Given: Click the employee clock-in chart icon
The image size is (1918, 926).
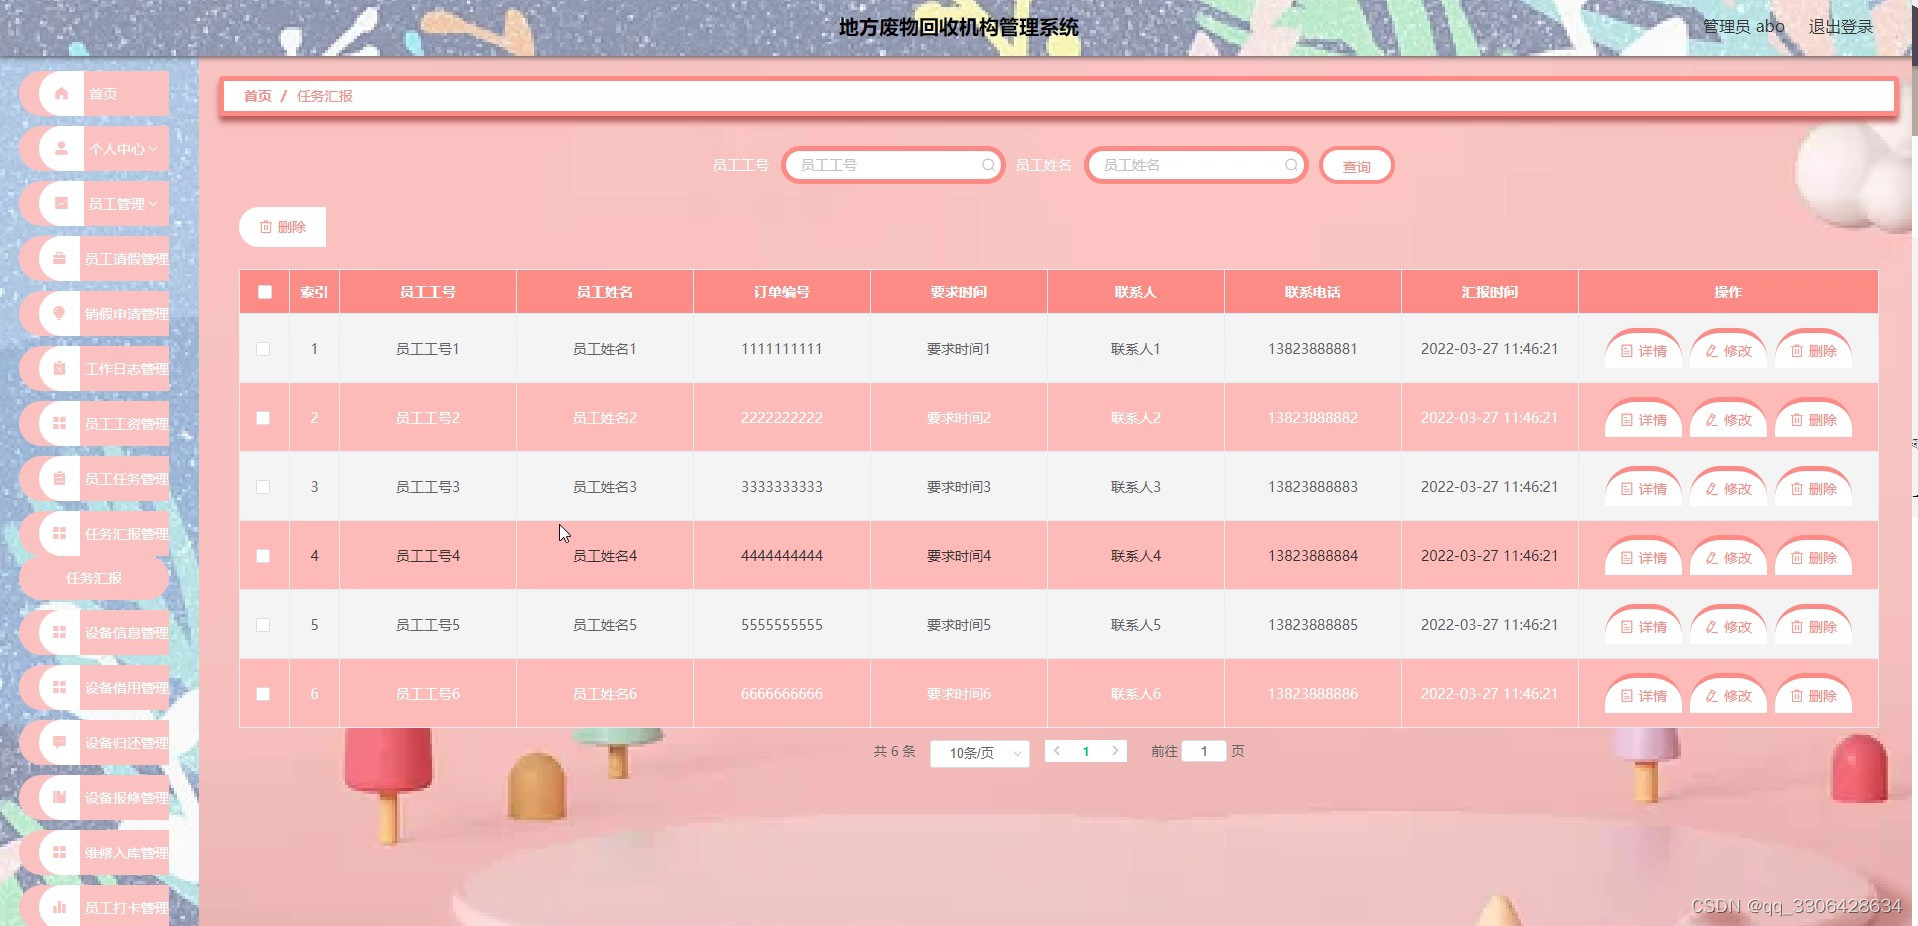Looking at the screenshot, I should click(60, 908).
